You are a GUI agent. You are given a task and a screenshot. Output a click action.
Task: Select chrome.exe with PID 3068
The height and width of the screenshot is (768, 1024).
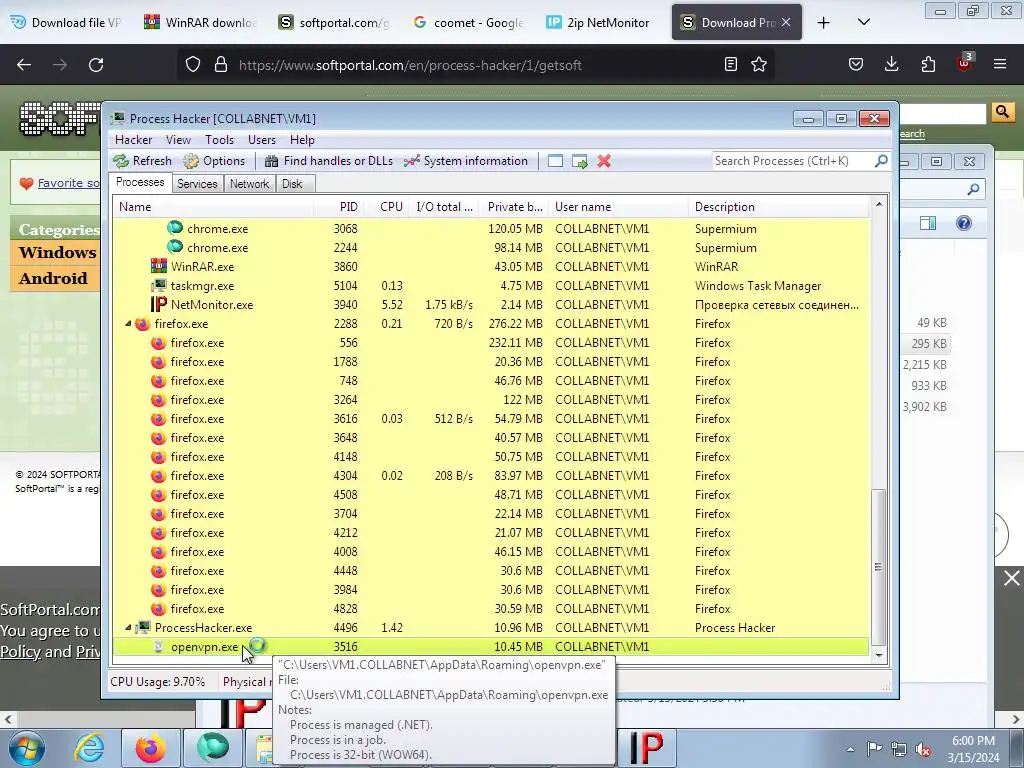point(491,229)
